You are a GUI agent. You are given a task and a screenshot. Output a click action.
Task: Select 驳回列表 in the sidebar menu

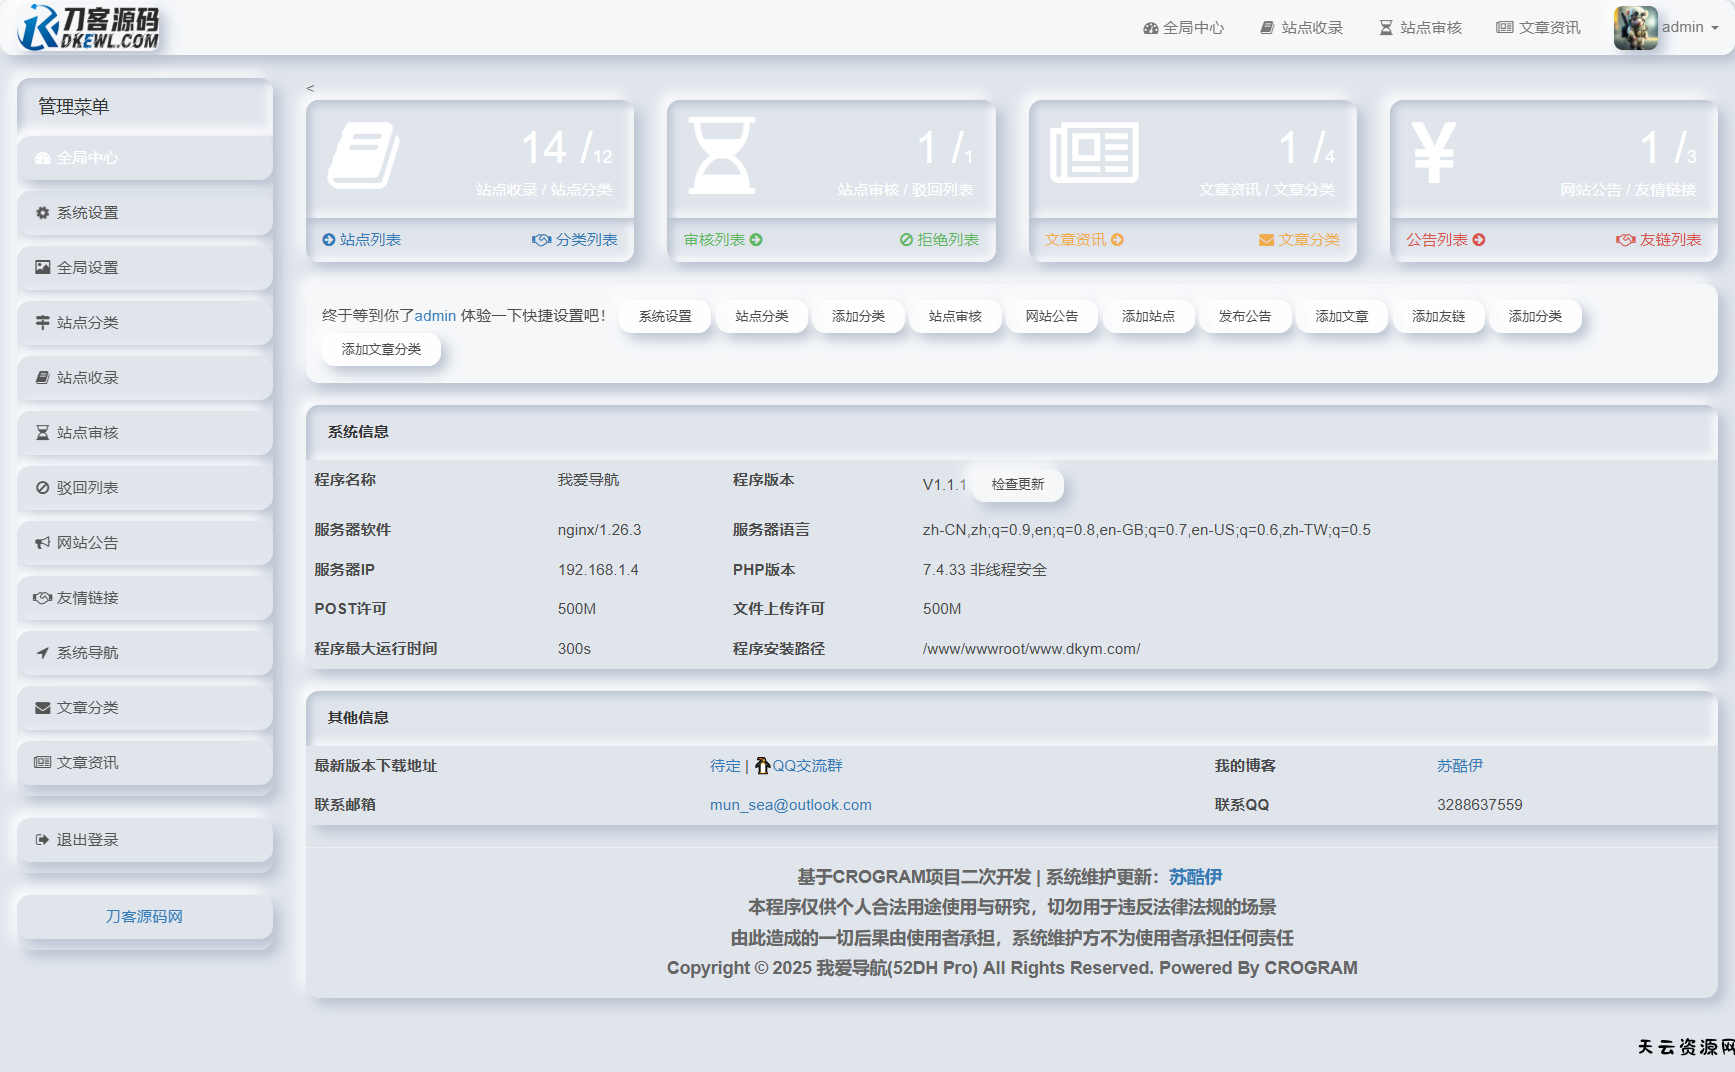tap(87, 488)
